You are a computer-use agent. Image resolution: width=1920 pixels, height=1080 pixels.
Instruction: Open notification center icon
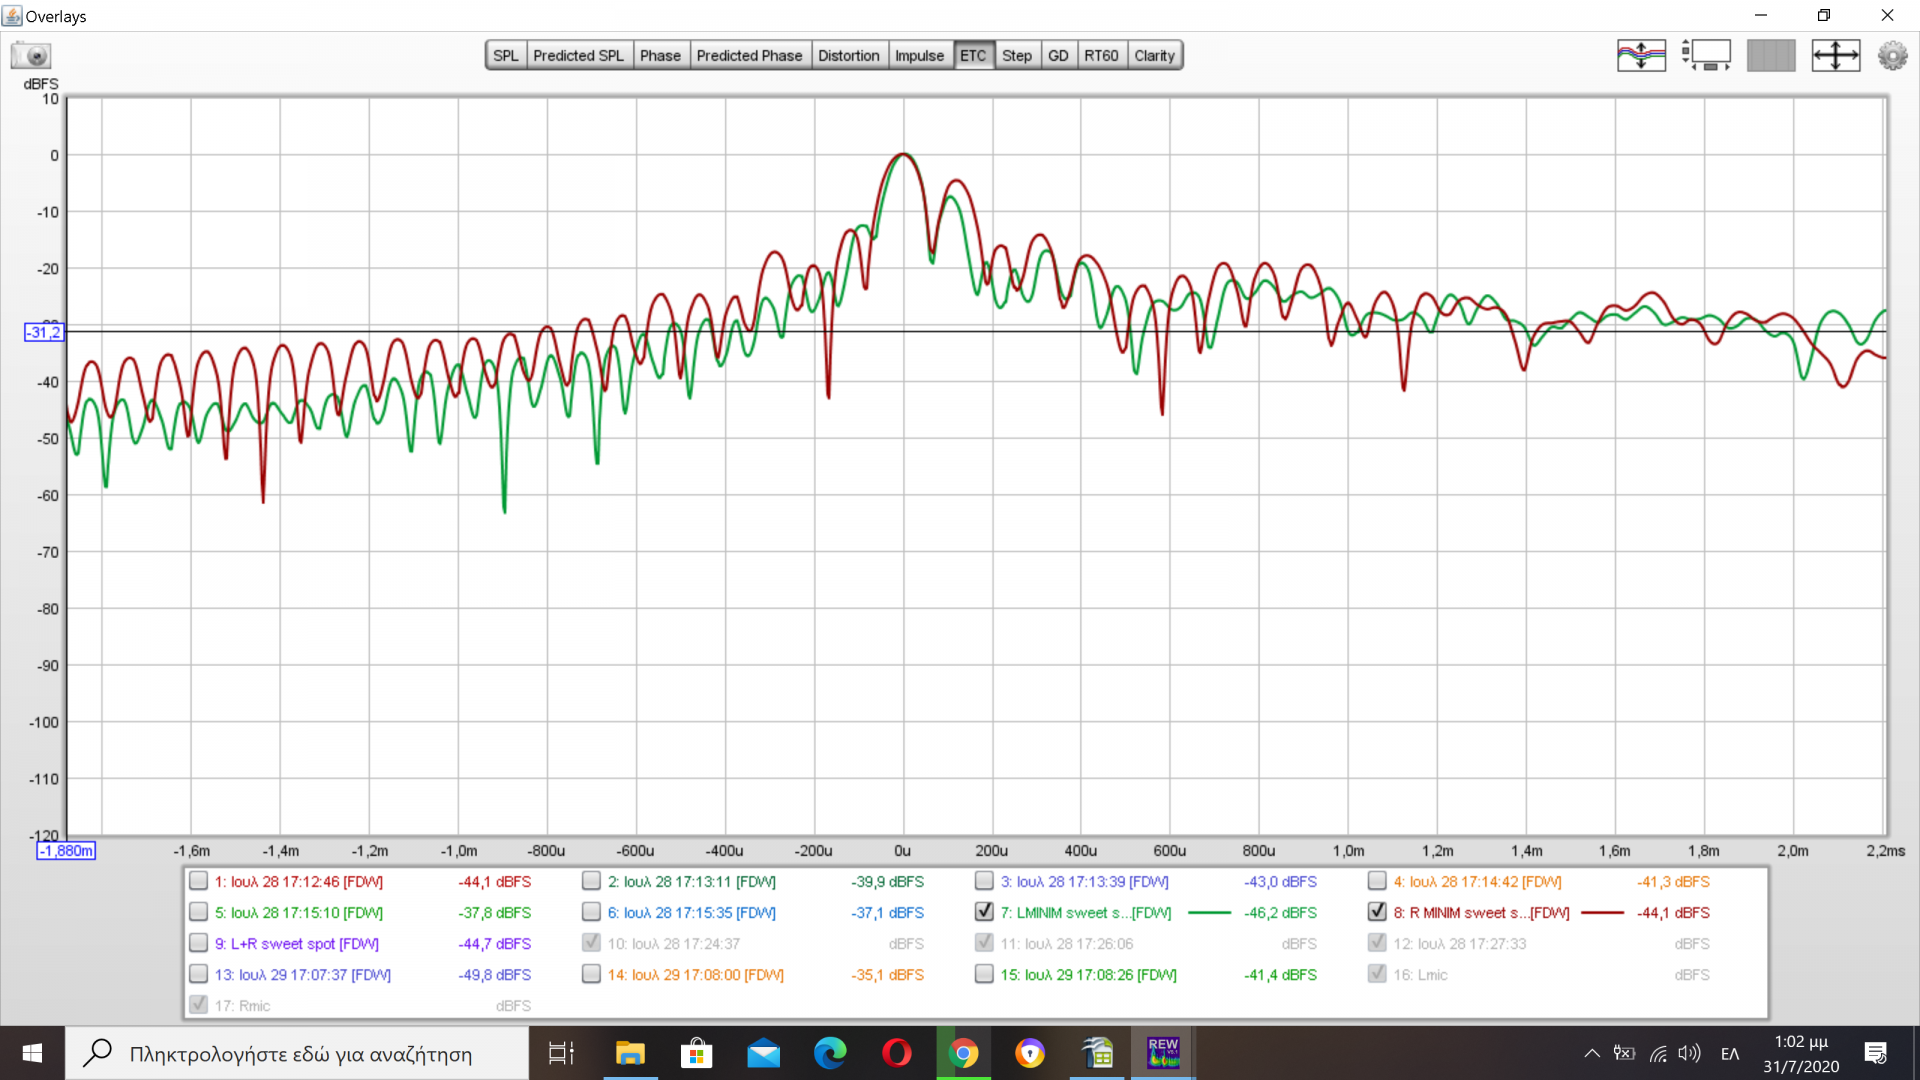(x=1875, y=1053)
